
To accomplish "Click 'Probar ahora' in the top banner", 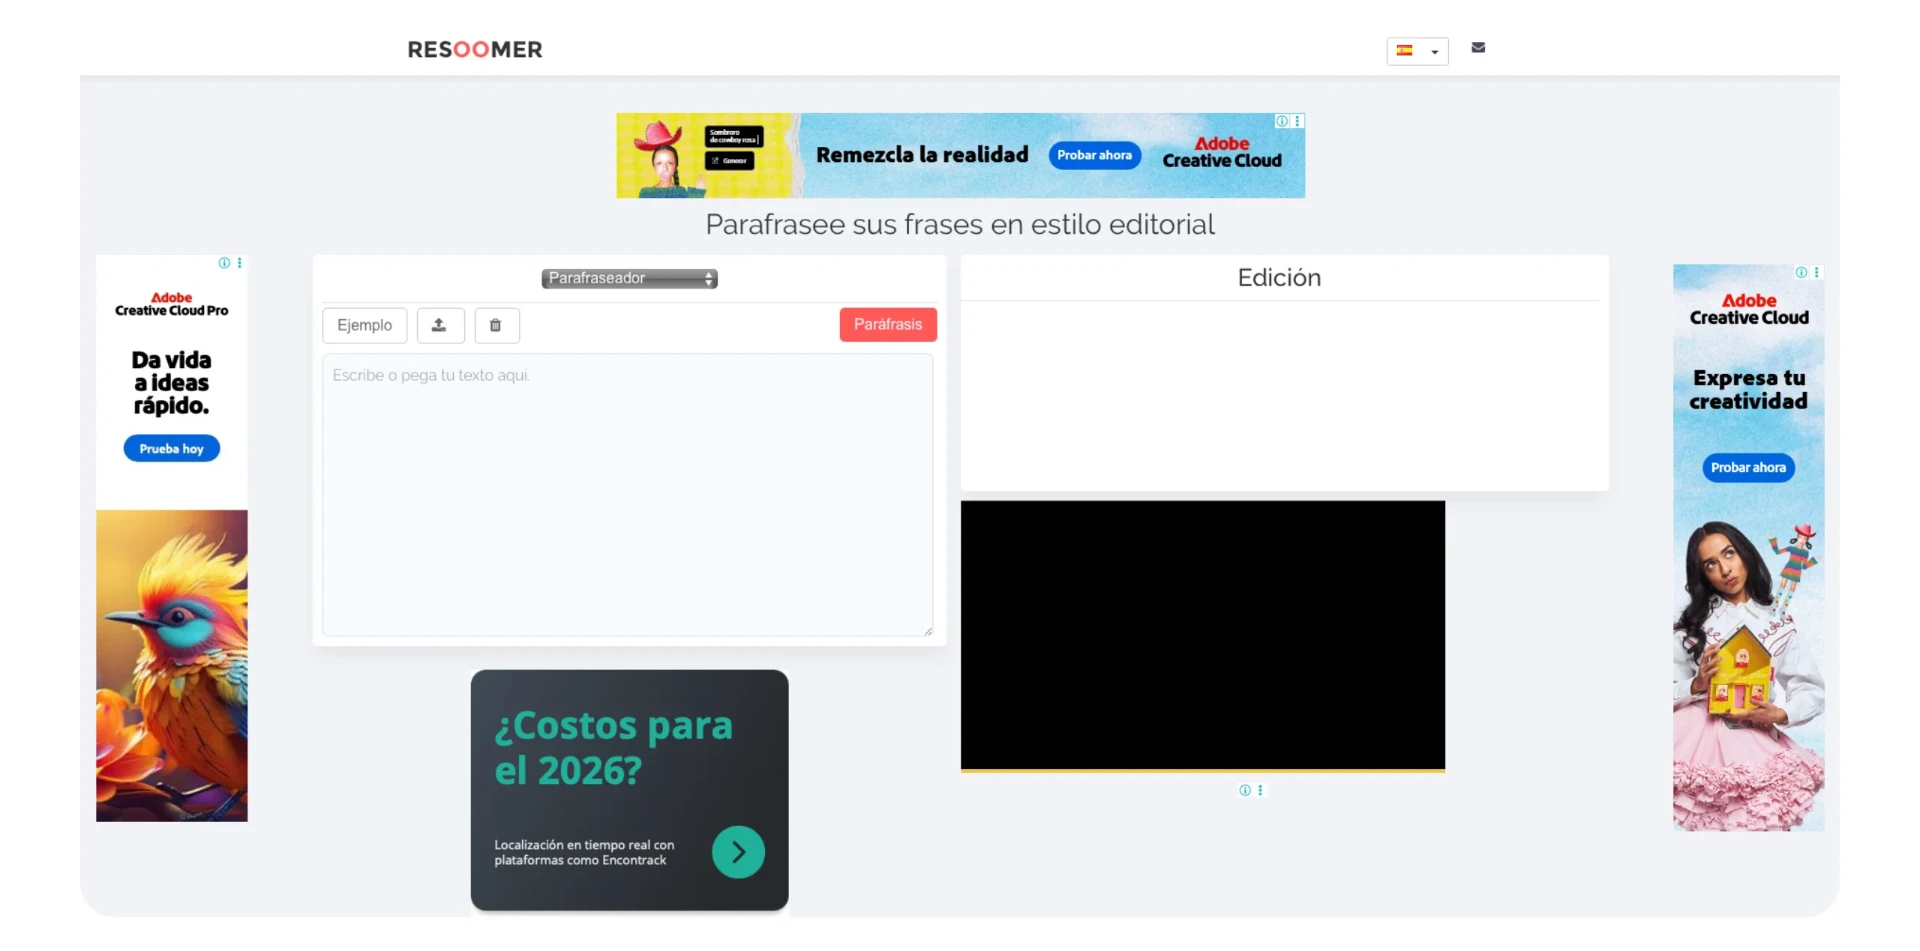I will tap(1094, 155).
